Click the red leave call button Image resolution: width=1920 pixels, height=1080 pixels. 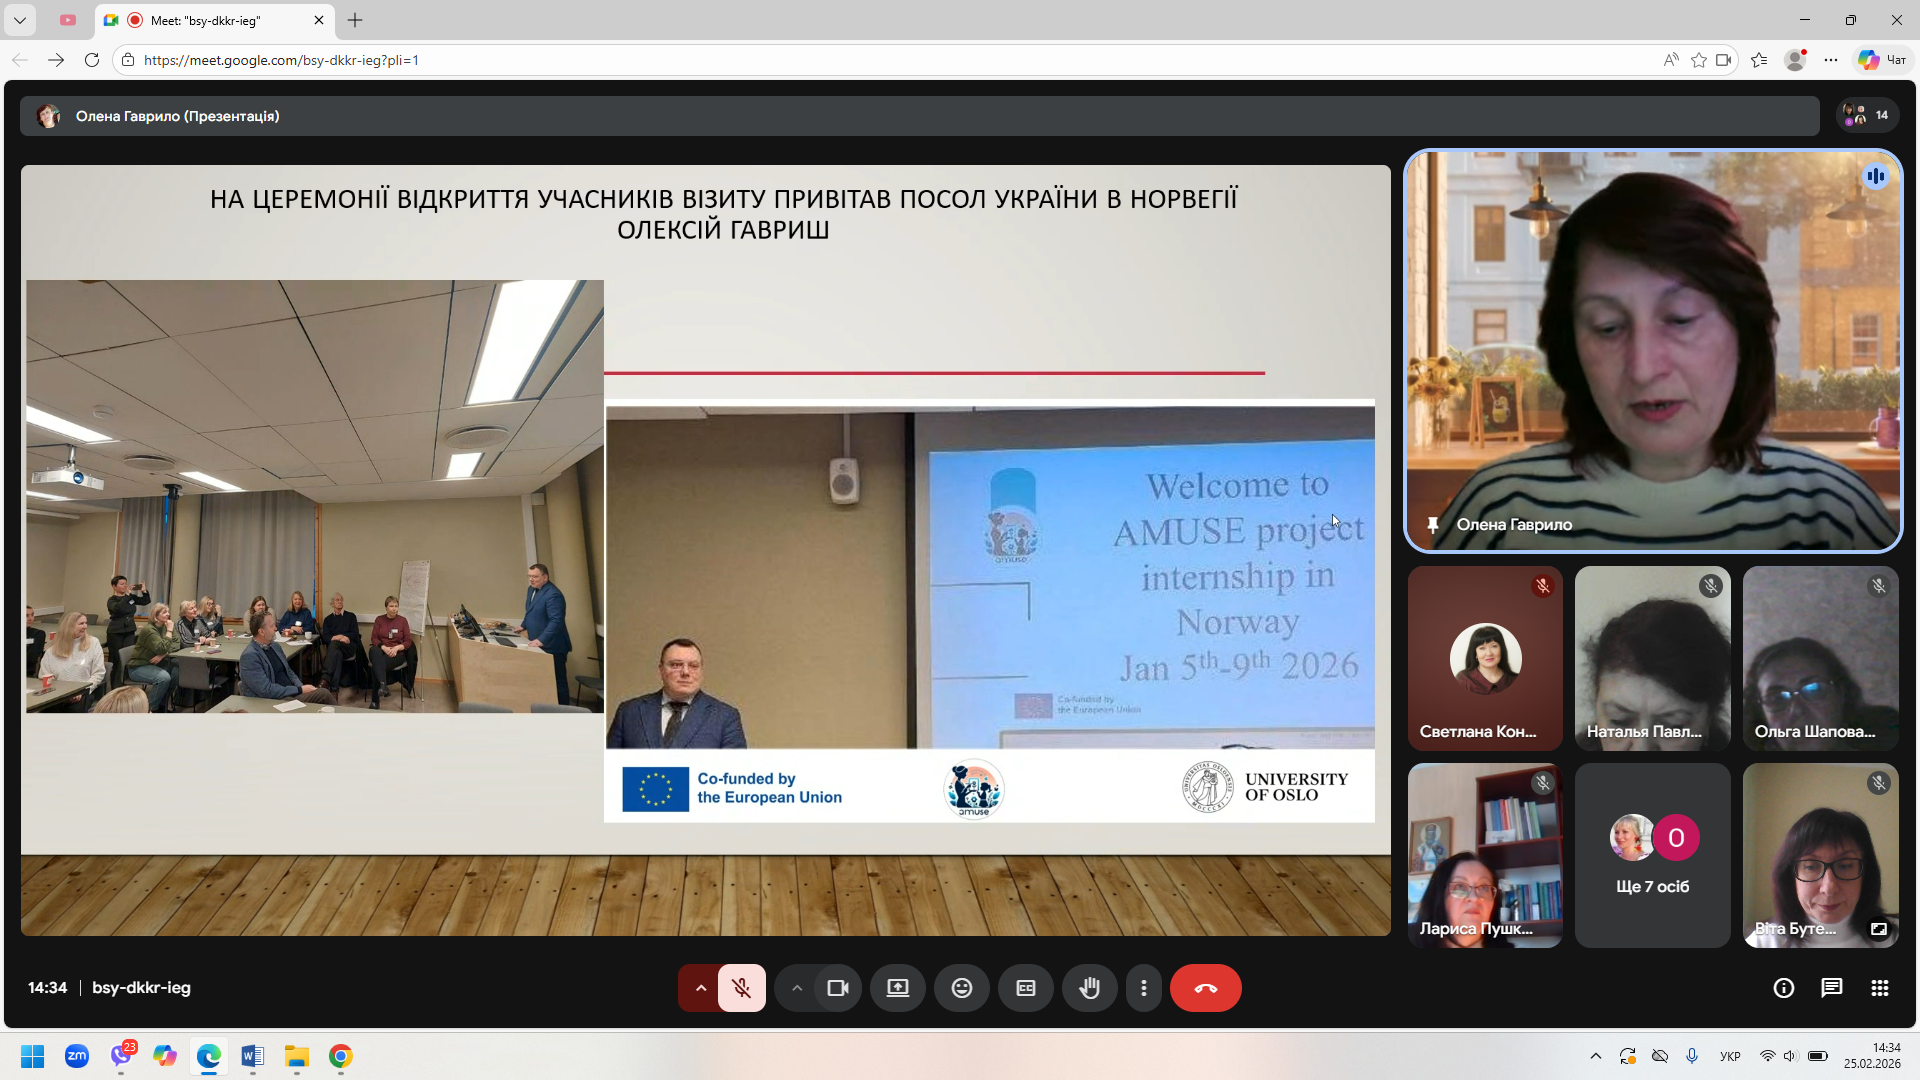point(1205,988)
